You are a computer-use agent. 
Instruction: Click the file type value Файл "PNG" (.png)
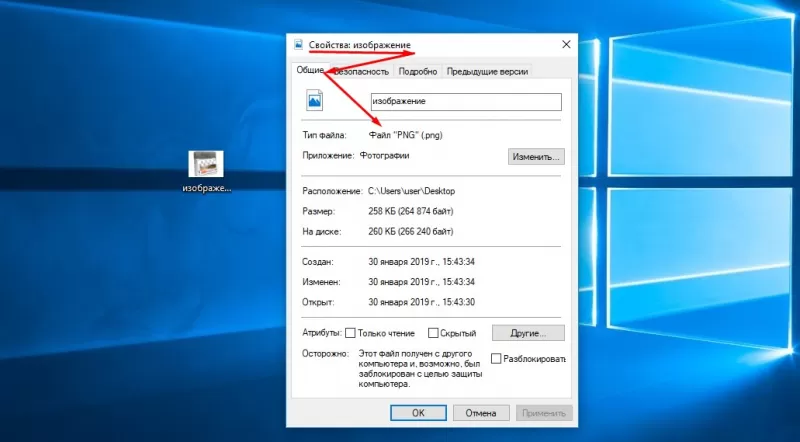[406, 135]
